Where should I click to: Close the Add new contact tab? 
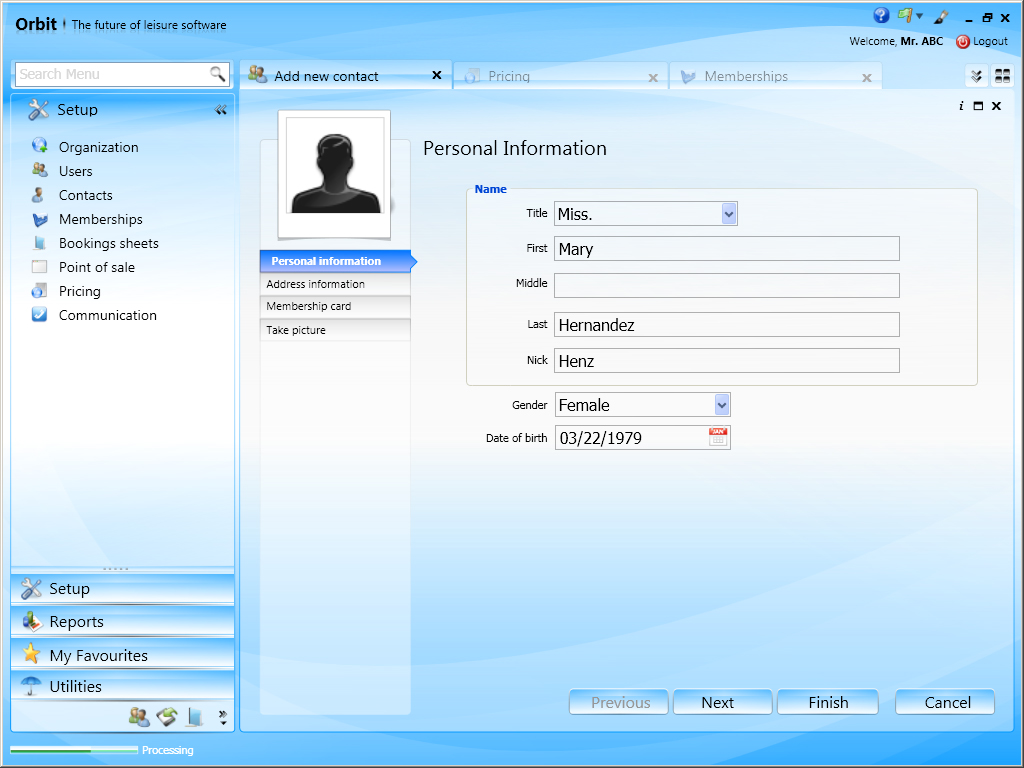point(437,75)
